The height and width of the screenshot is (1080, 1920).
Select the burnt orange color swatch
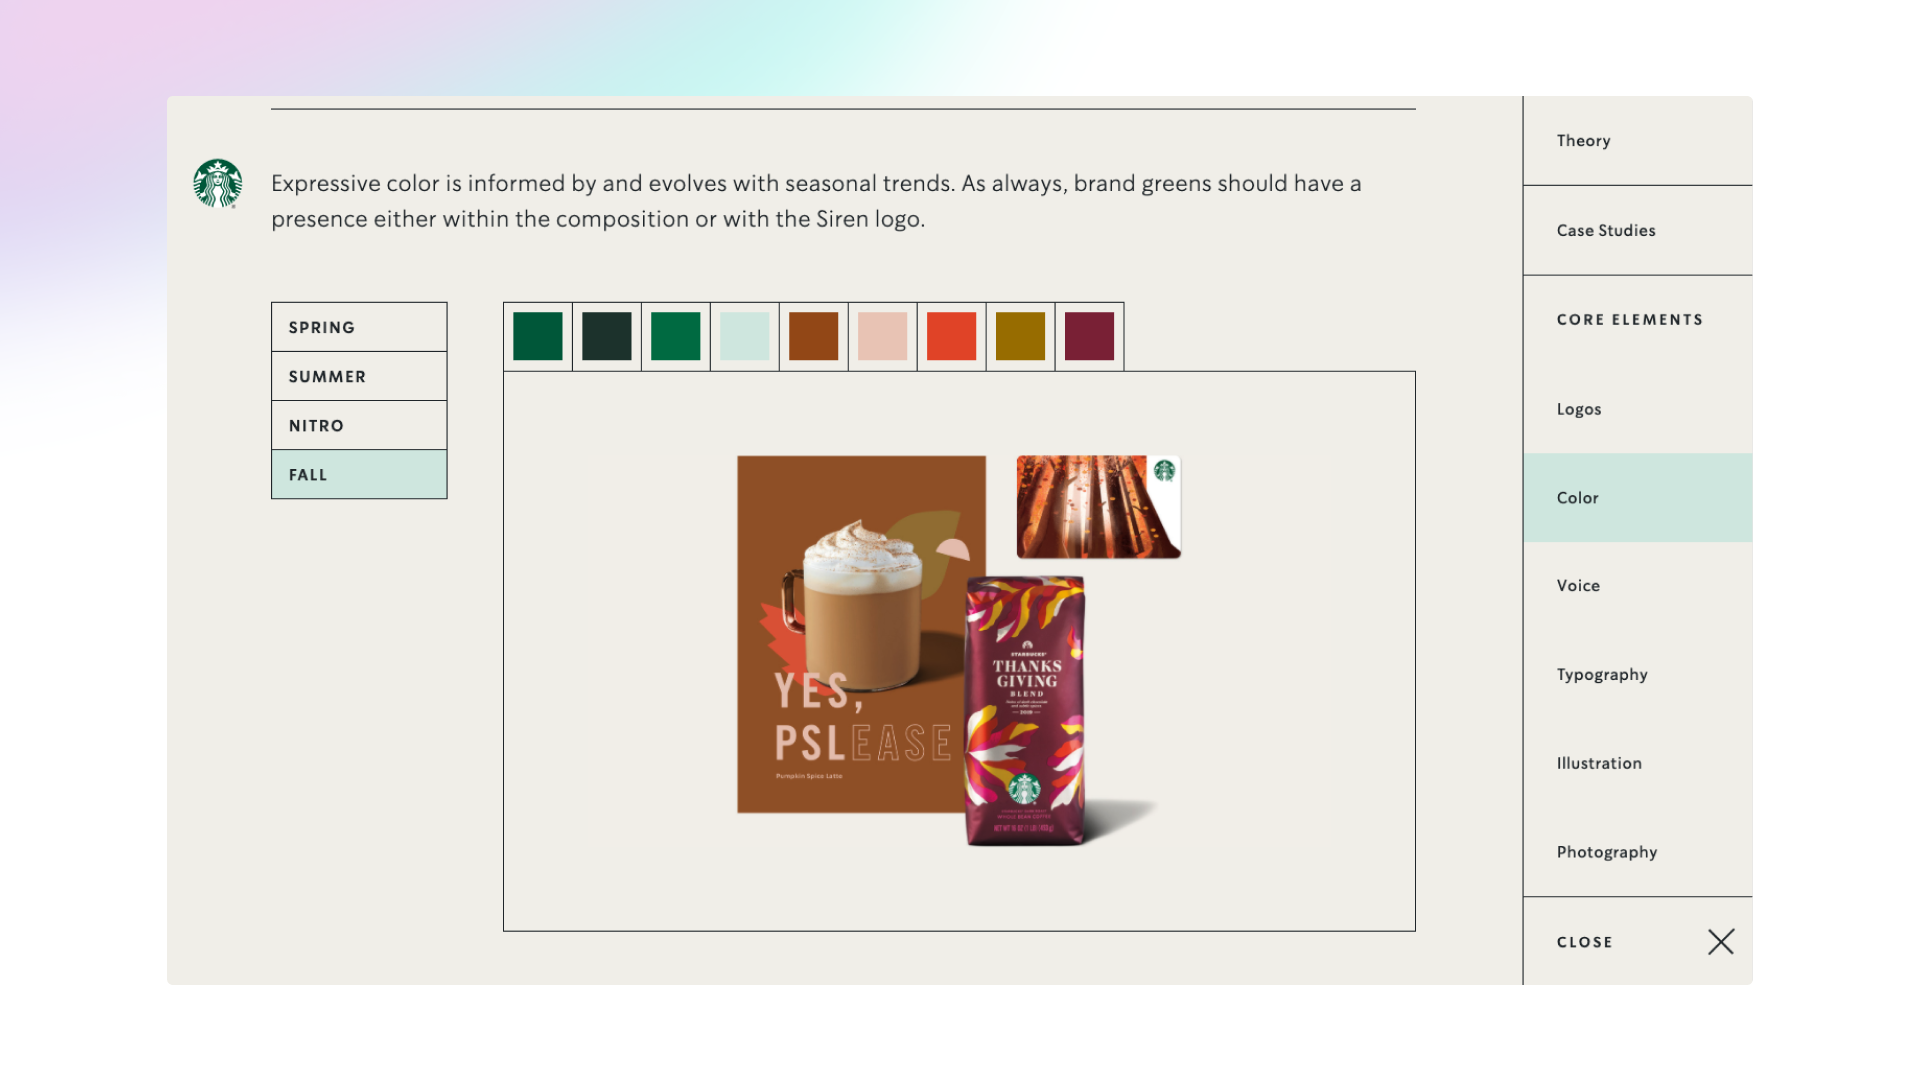coord(813,336)
